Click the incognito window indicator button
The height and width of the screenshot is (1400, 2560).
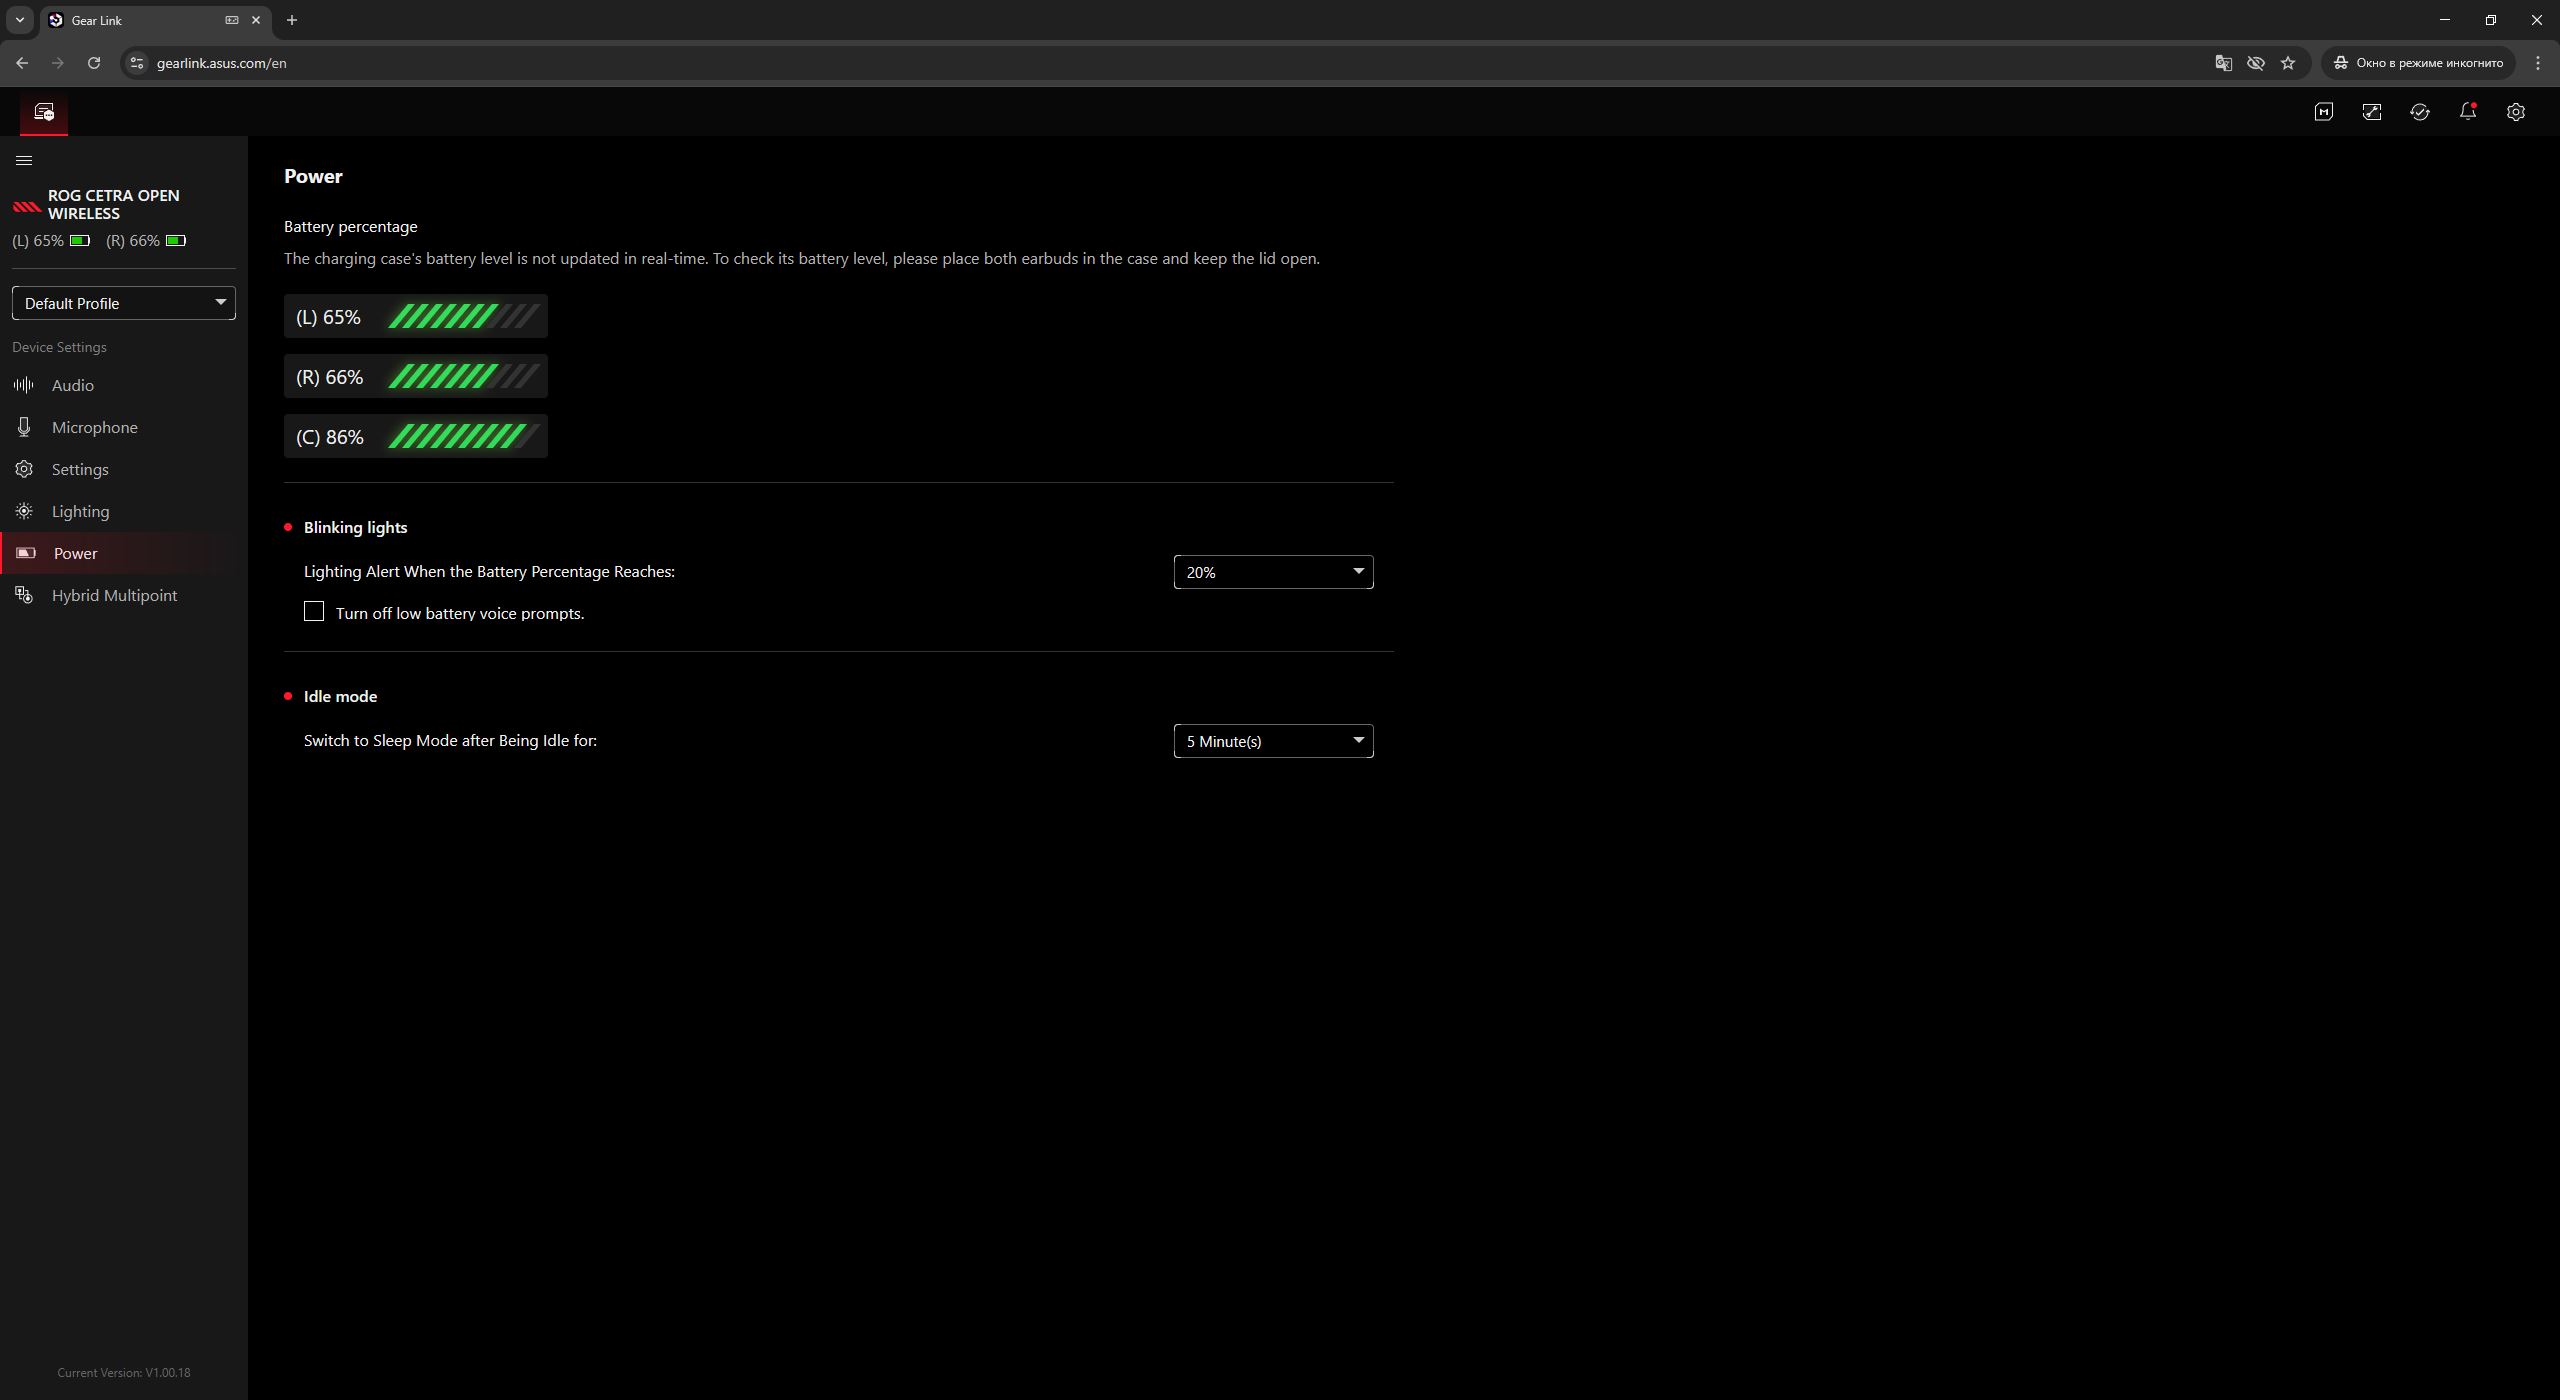[x=2419, y=63]
